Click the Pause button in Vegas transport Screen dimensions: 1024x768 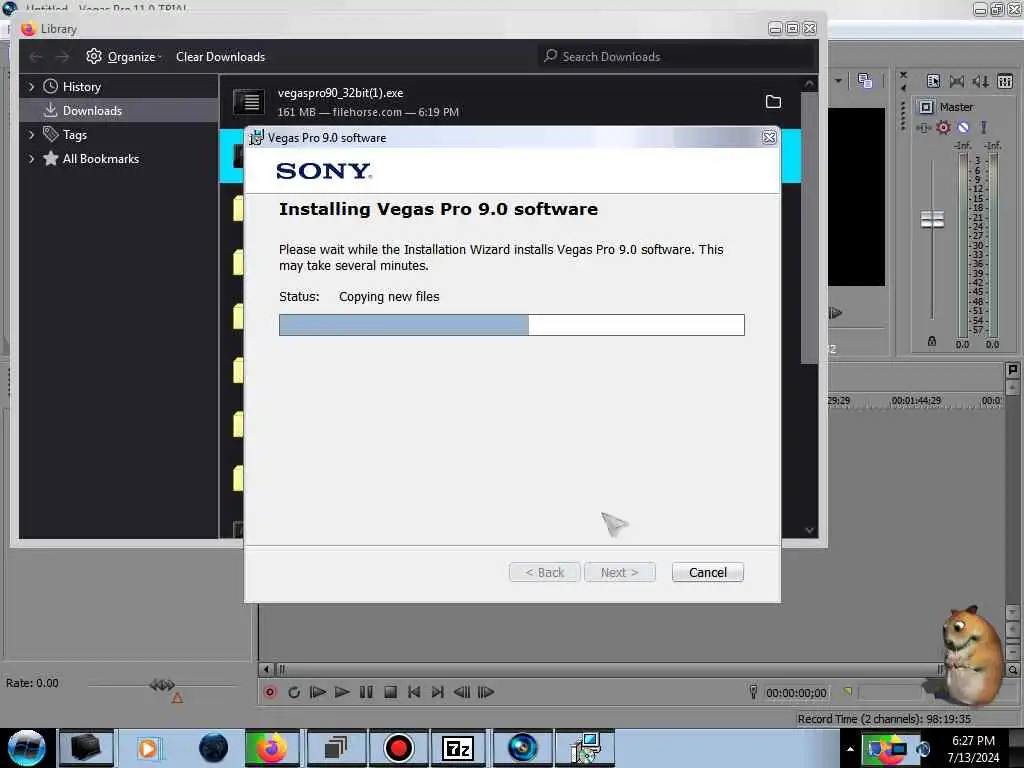tap(366, 692)
